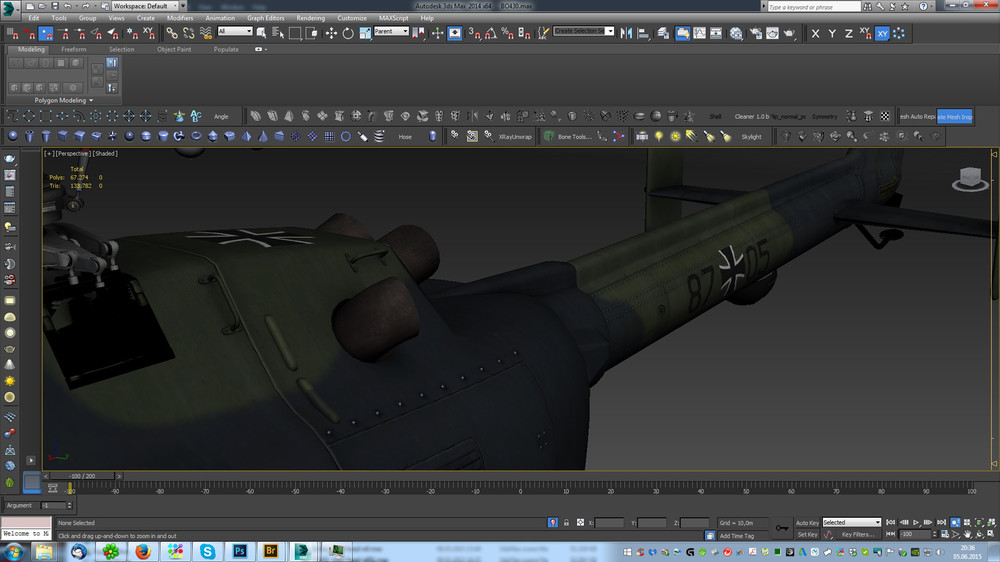Click the Set Key button
This screenshot has height=562, width=1000.
(x=807, y=535)
